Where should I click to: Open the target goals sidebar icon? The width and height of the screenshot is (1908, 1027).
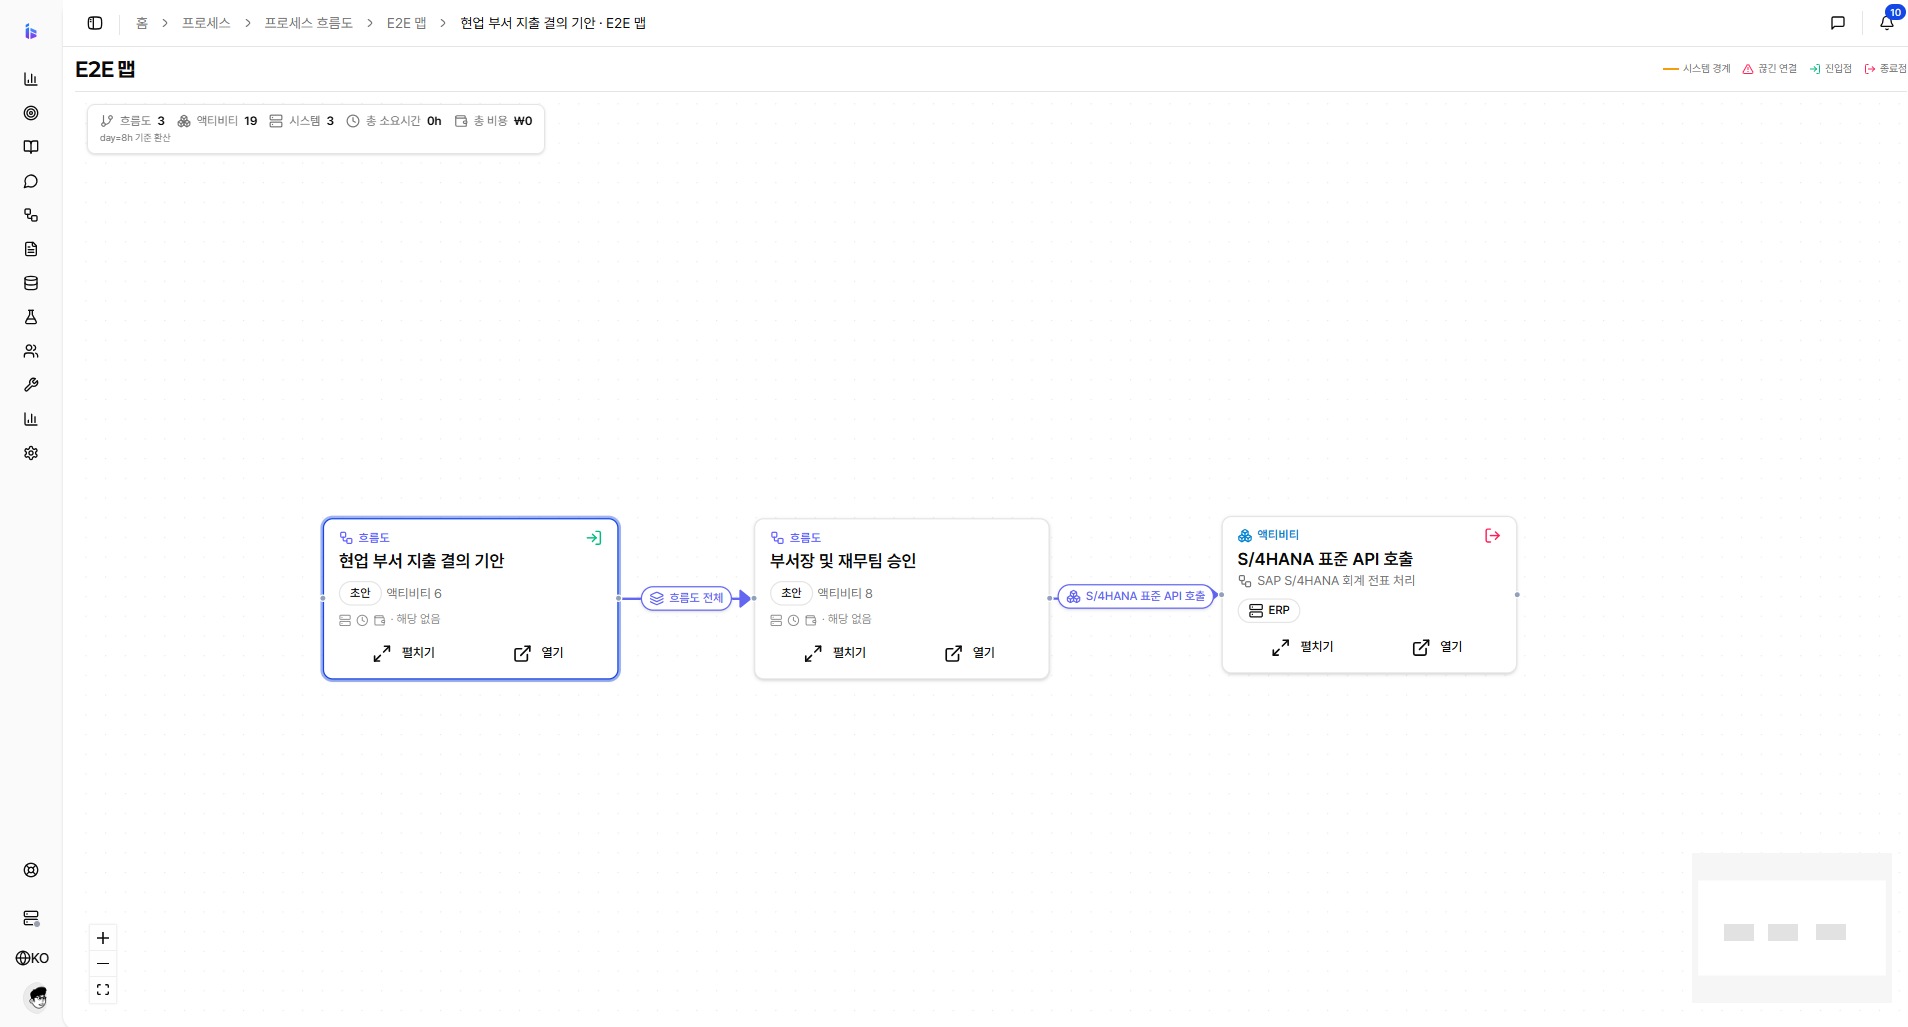pos(31,113)
